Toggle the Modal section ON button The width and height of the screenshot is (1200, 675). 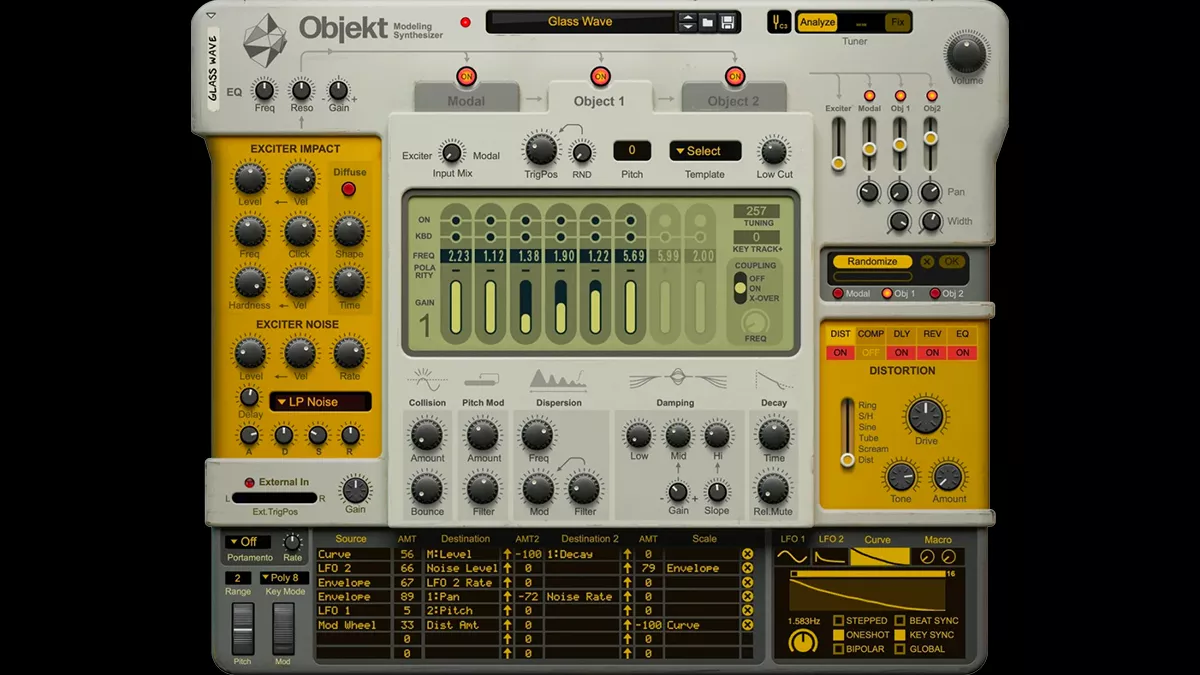click(466, 76)
